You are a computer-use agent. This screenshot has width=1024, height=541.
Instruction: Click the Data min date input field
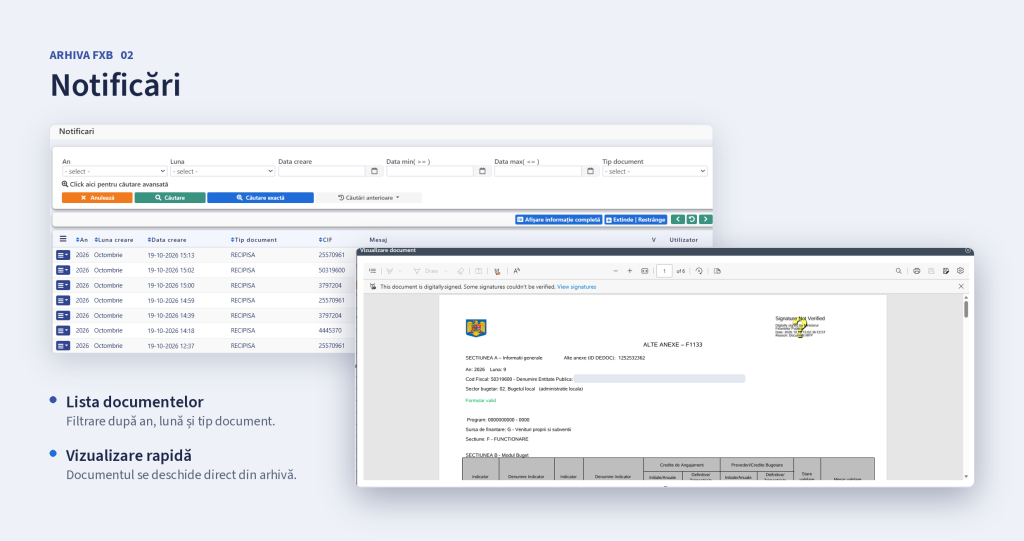click(430, 171)
